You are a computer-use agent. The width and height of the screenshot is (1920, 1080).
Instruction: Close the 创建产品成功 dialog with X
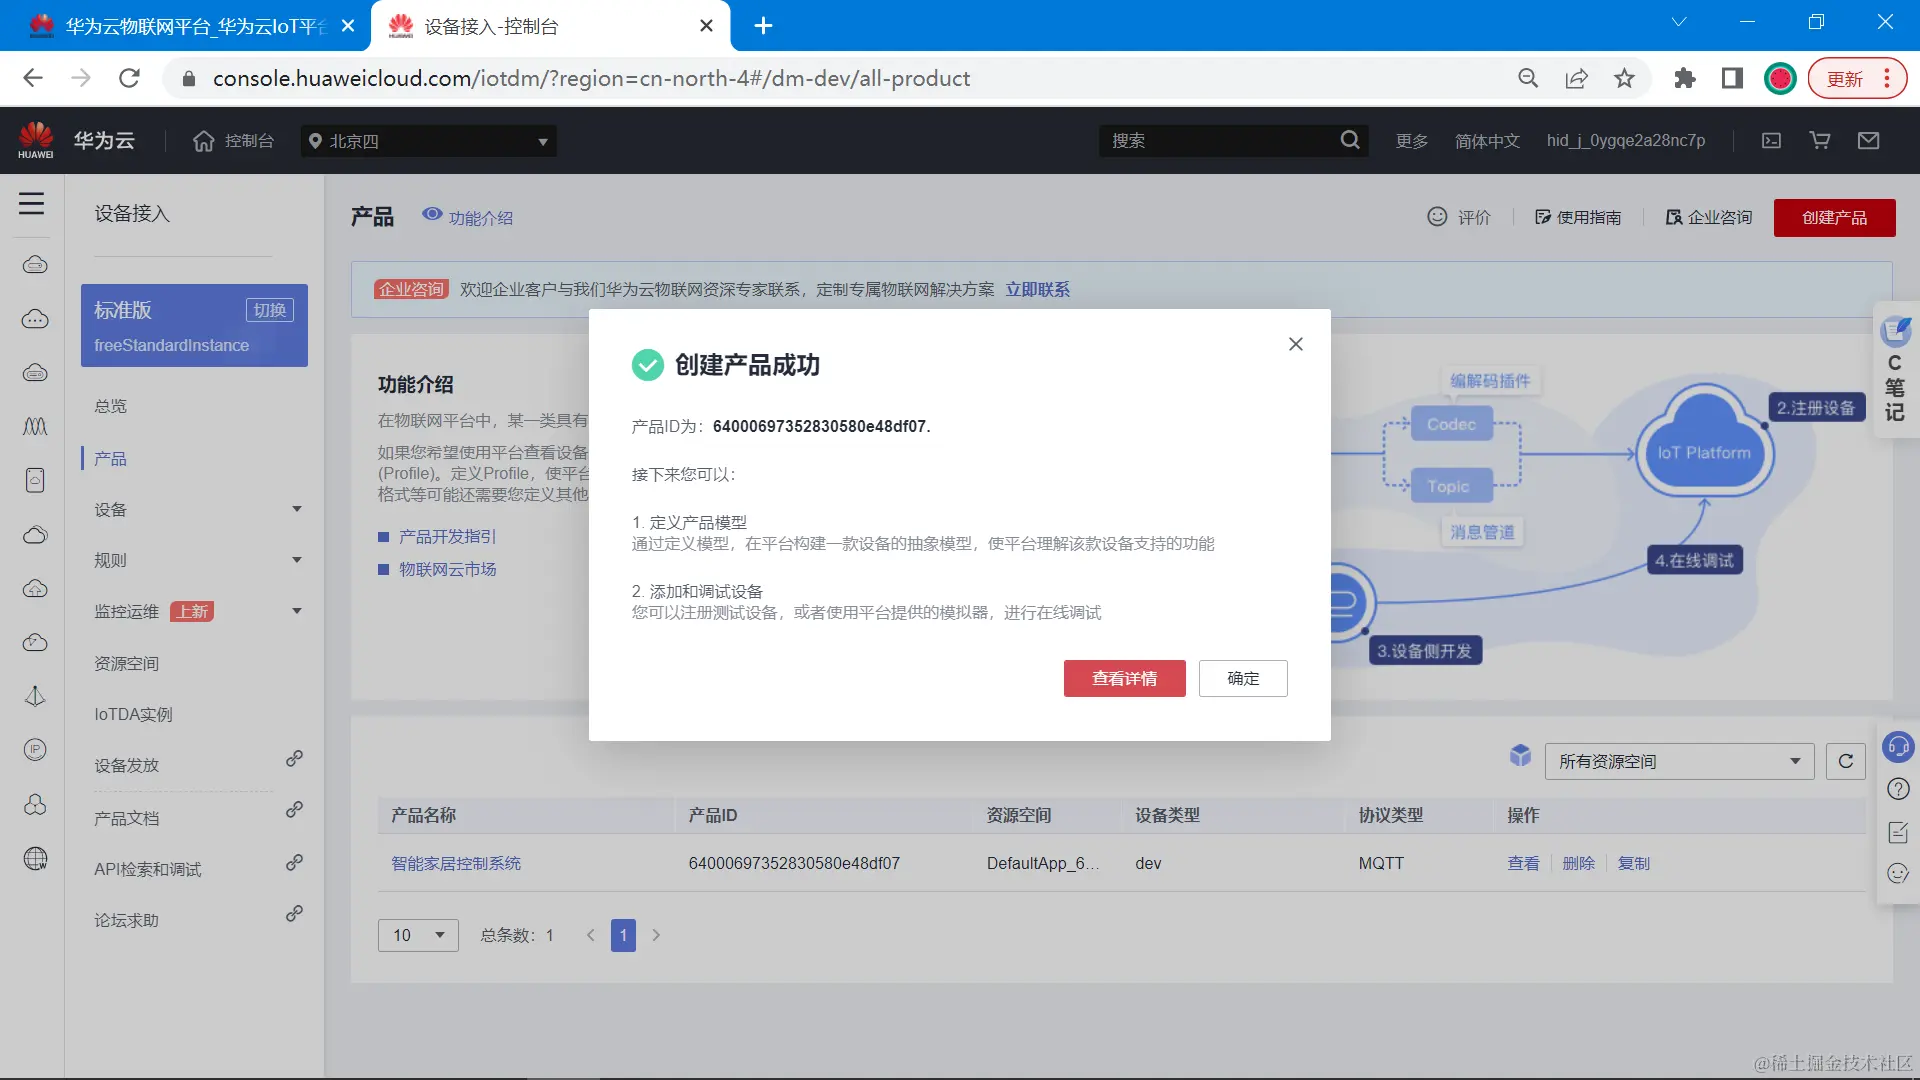coord(1296,344)
